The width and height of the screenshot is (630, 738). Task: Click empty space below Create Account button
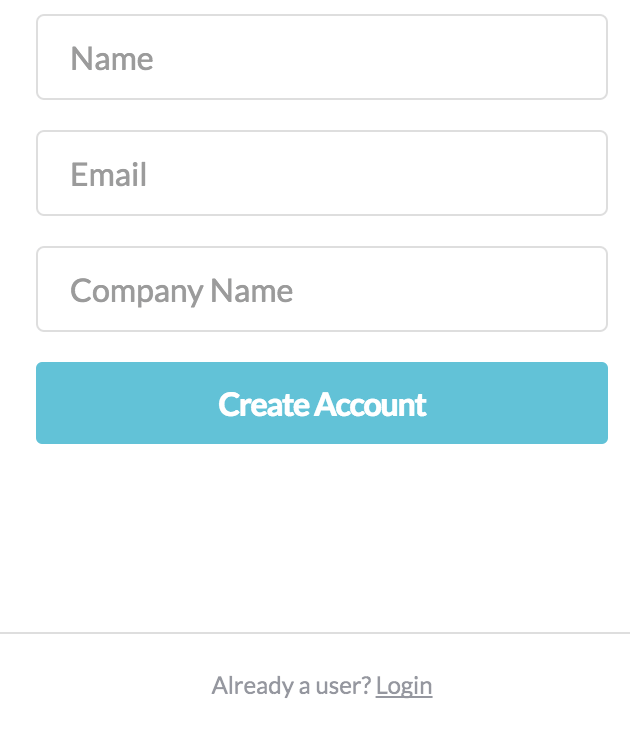point(322,537)
